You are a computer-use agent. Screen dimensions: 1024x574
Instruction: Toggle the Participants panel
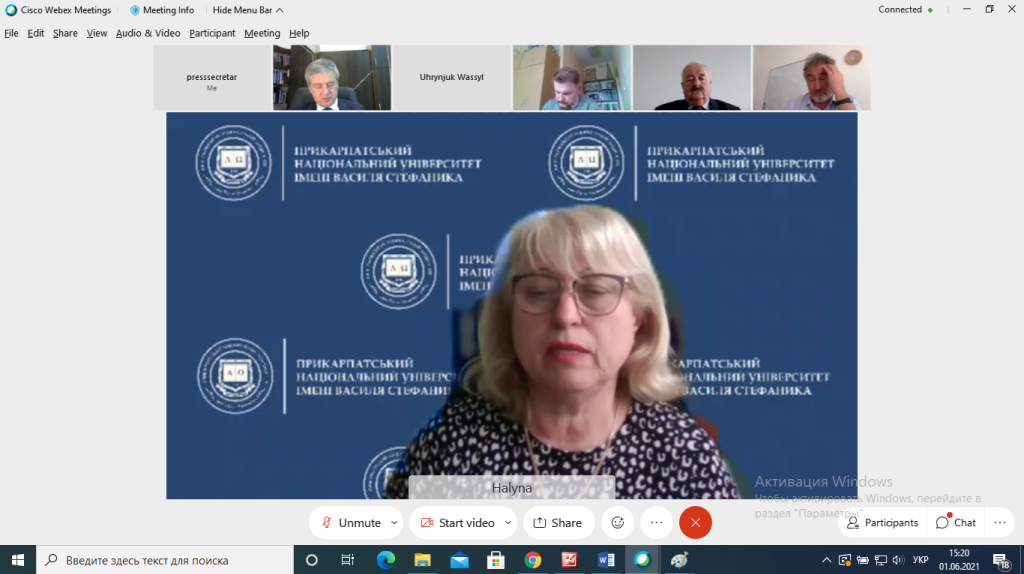point(882,522)
